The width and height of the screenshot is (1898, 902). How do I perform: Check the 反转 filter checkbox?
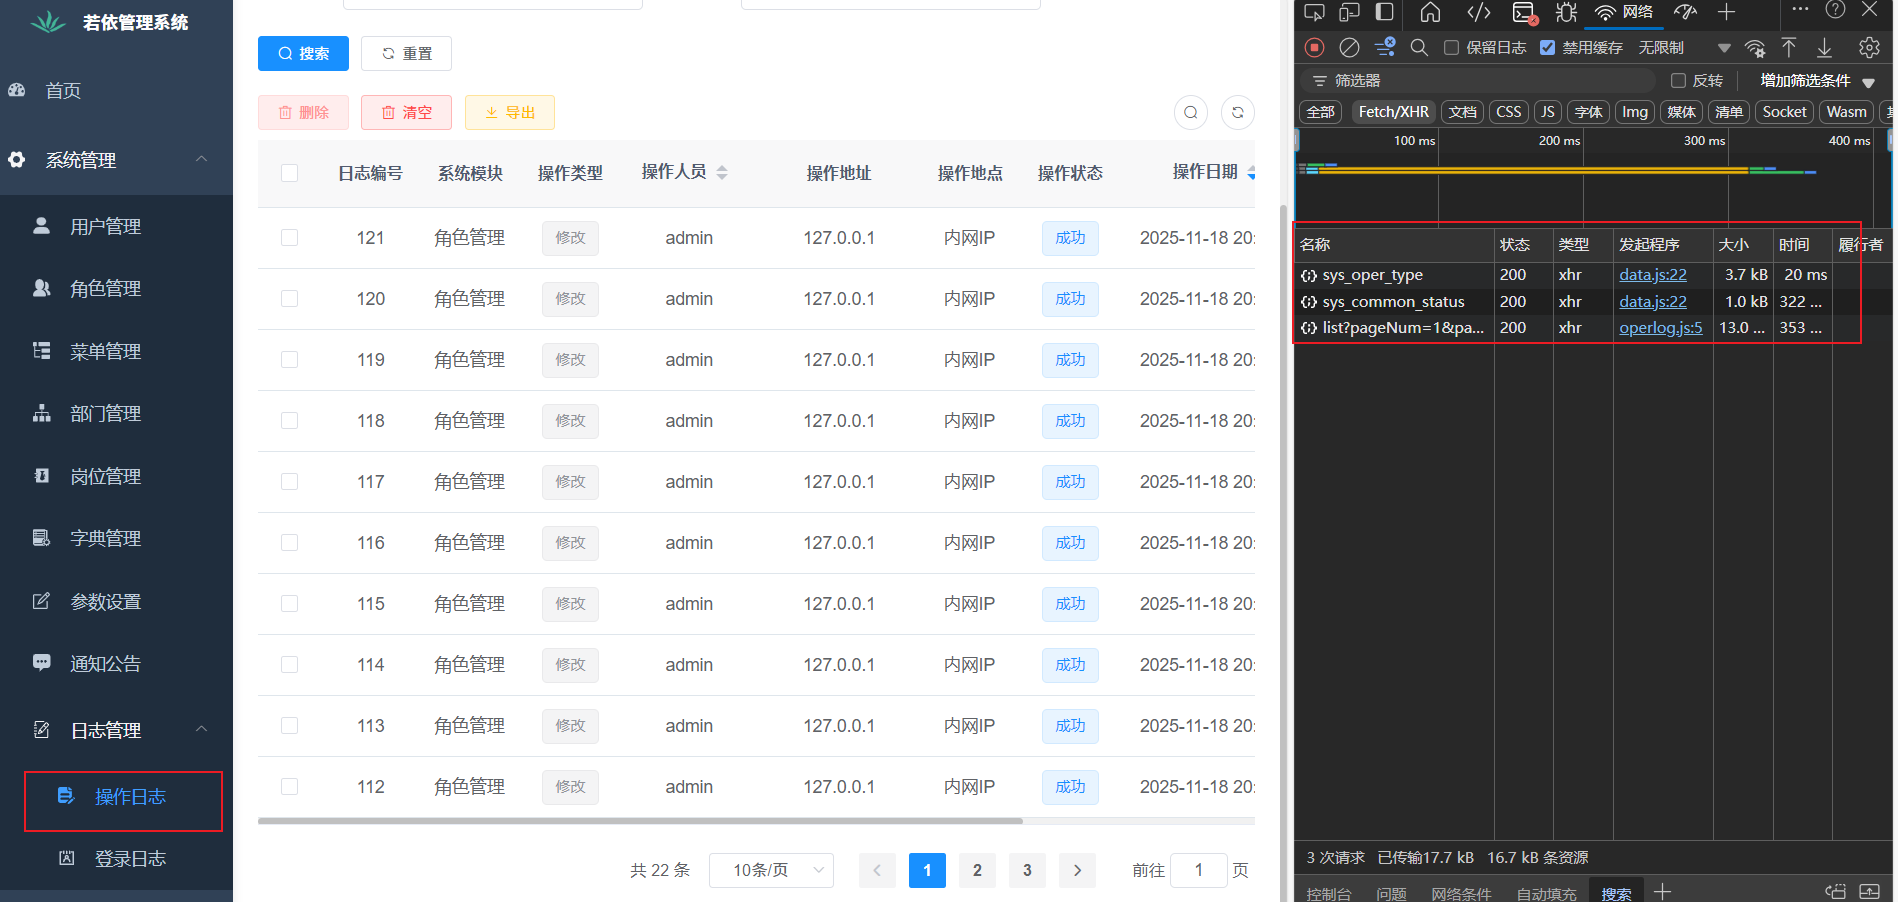tap(1678, 80)
